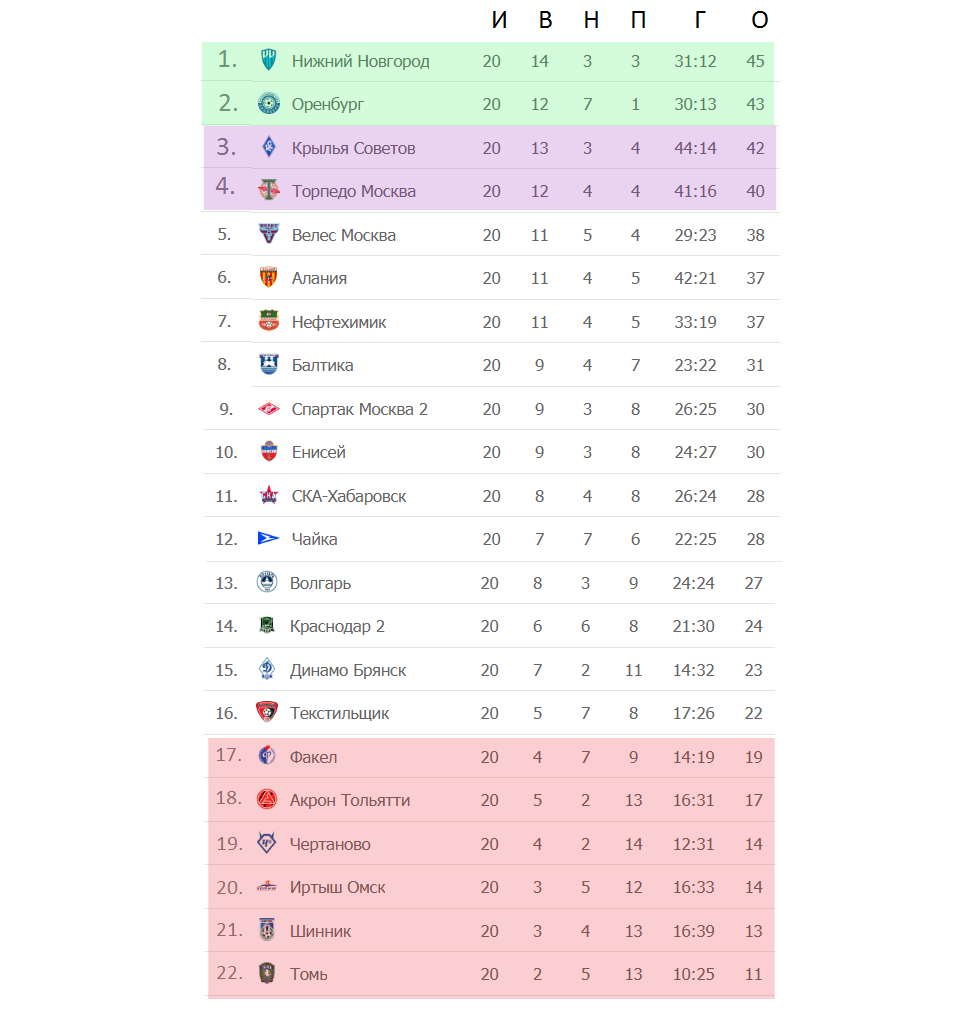The image size is (956, 1014).
Task: Click the Динамо Брянск crest
Action: pyautogui.click(x=266, y=669)
